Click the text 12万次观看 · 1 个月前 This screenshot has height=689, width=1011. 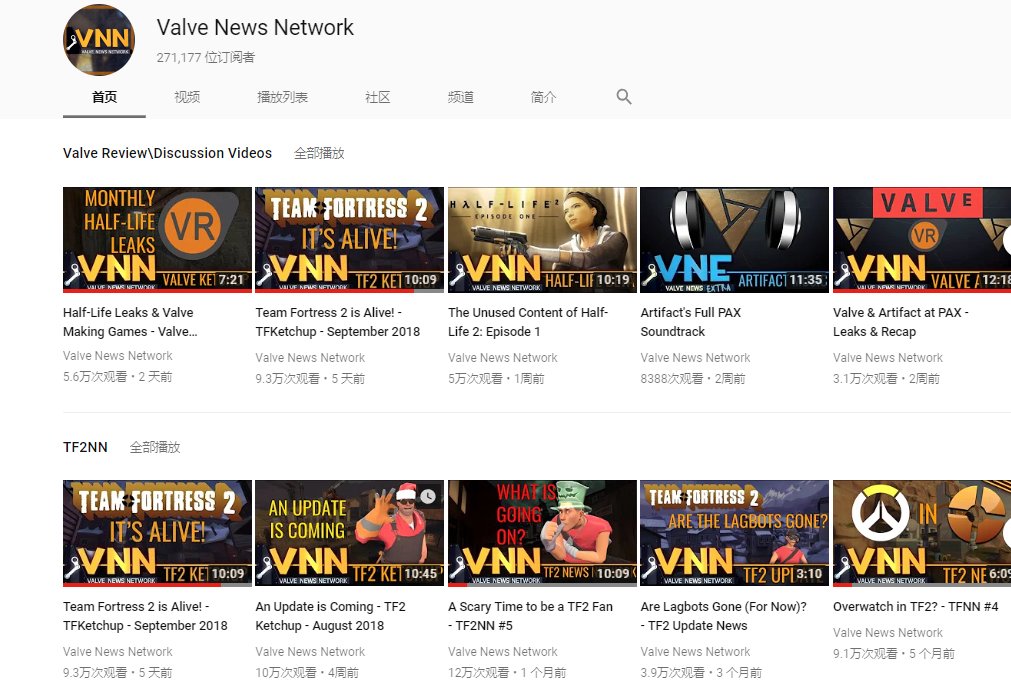[507, 672]
